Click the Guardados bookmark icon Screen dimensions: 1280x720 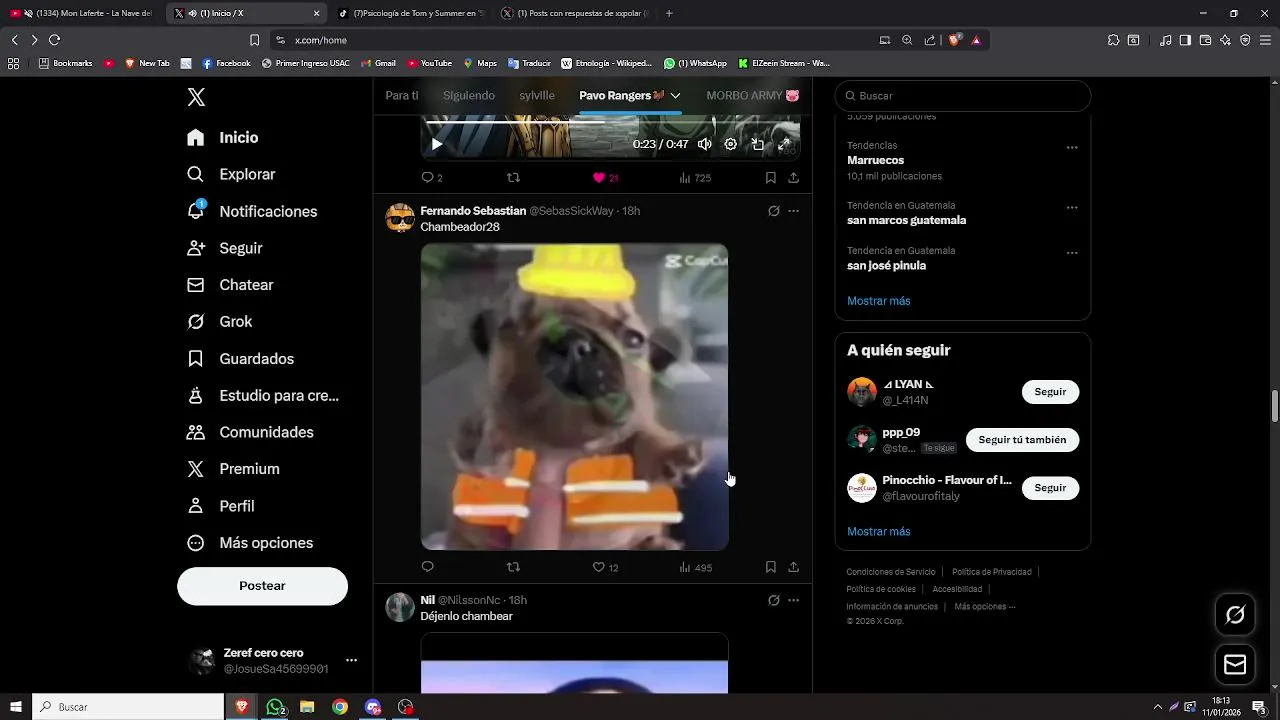point(196,359)
